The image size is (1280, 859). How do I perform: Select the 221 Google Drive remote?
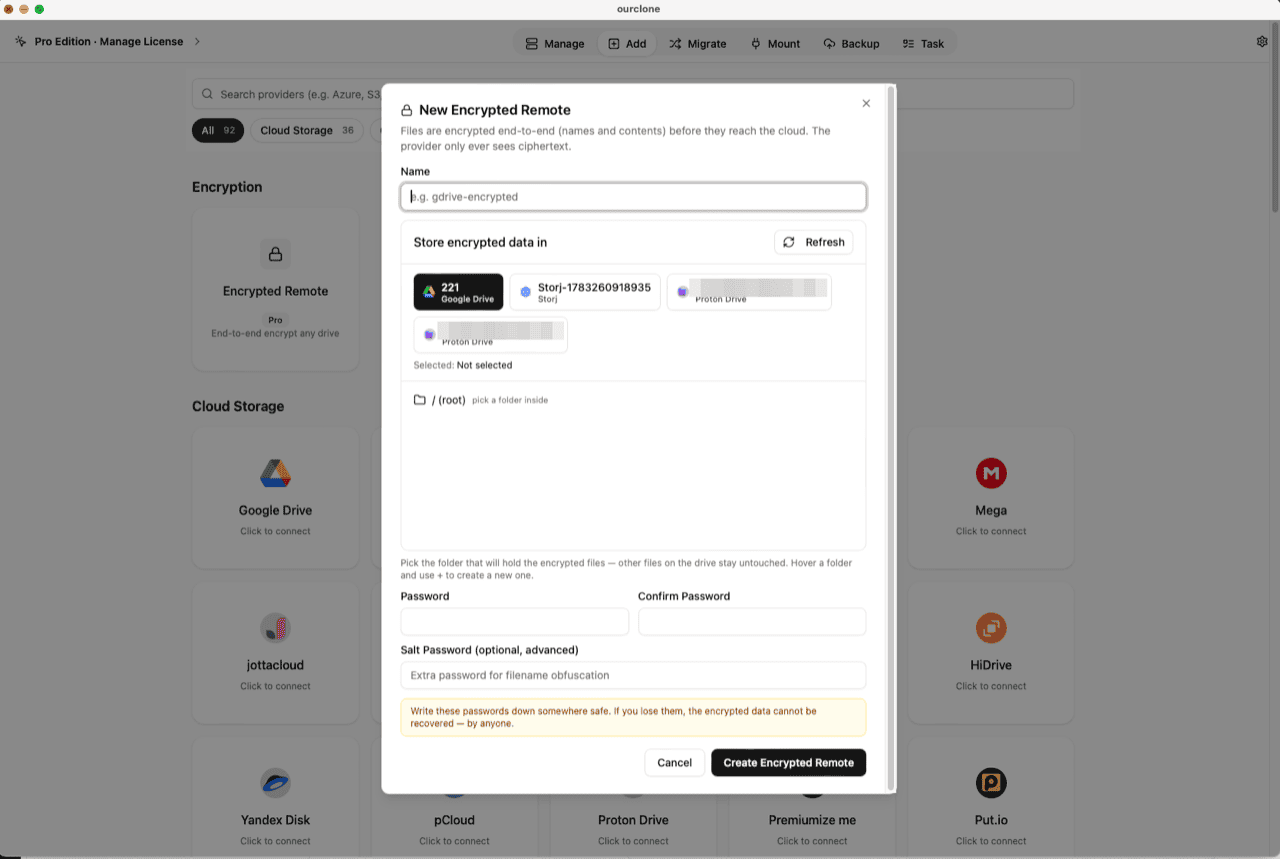click(458, 292)
